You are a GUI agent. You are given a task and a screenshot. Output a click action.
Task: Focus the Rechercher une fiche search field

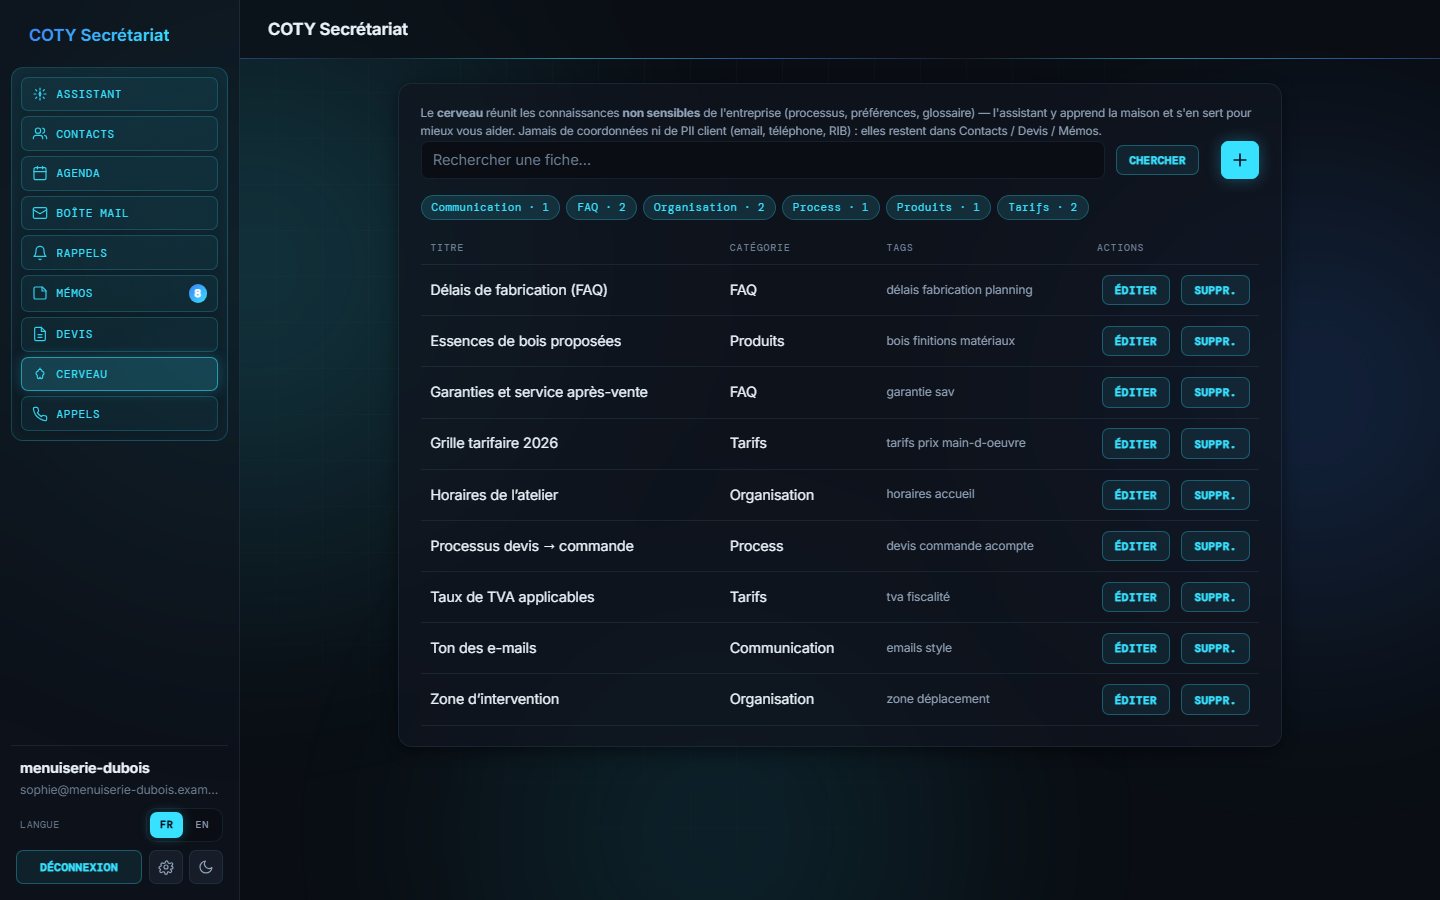(763, 160)
